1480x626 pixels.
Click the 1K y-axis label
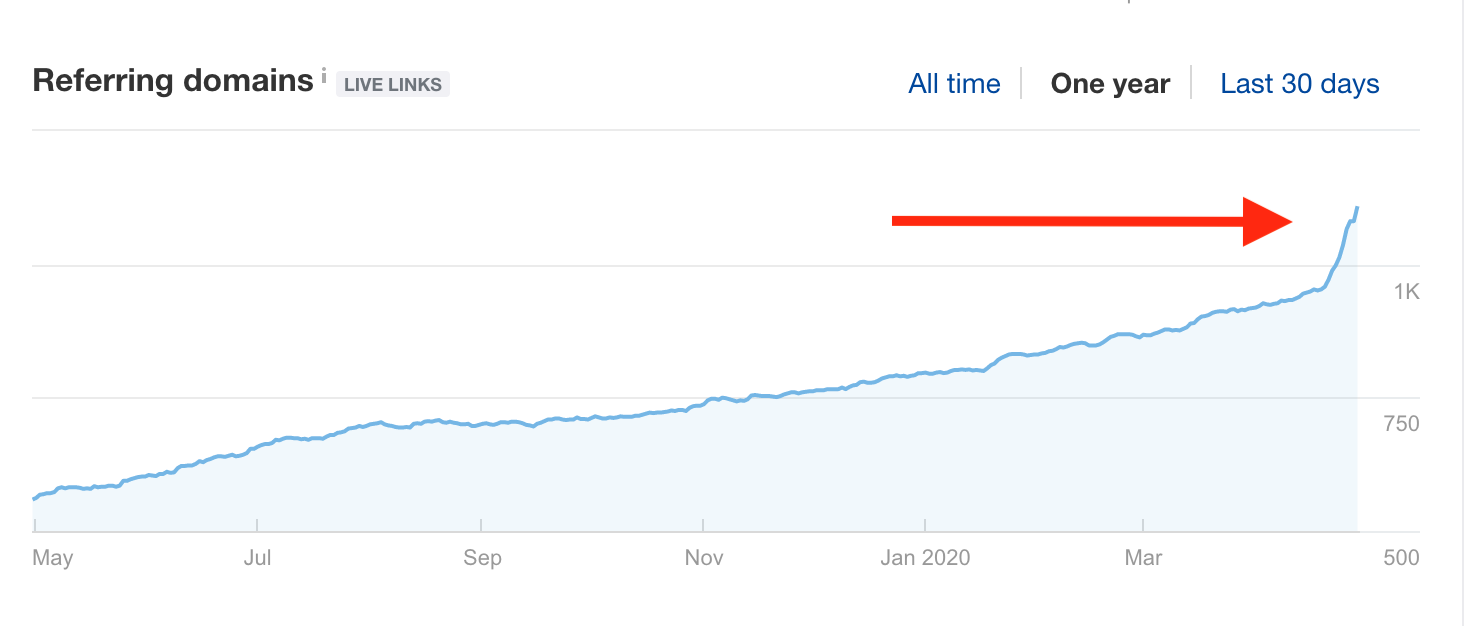[x=1406, y=291]
